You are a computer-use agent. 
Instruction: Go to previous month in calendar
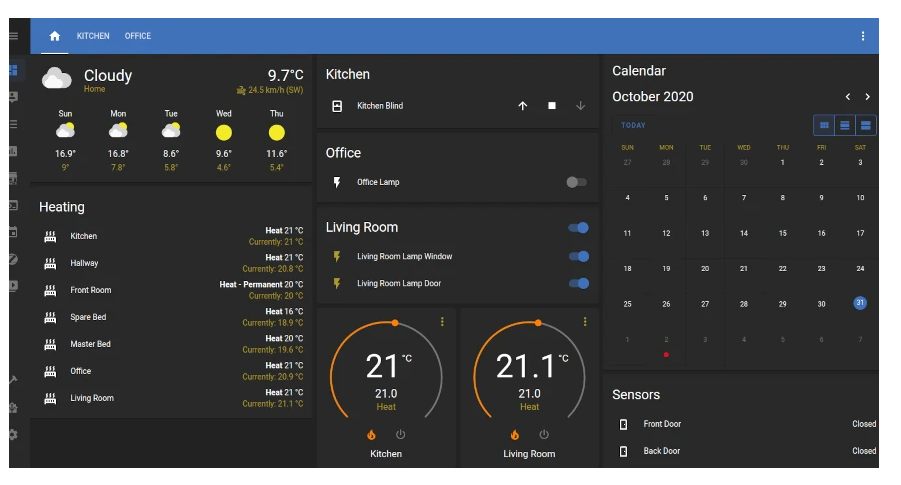pyautogui.click(x=848, y=97)
